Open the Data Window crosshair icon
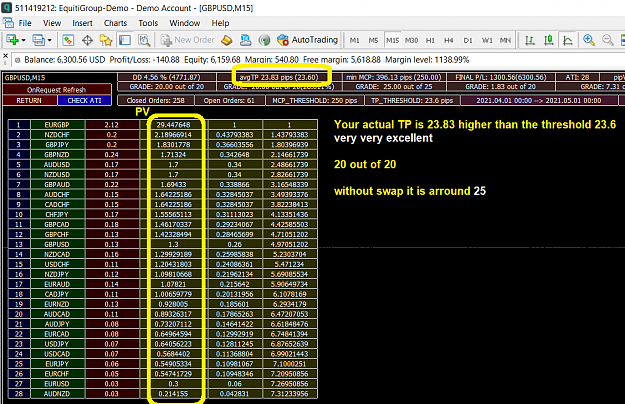625x404 pixels. click(87, 40)
